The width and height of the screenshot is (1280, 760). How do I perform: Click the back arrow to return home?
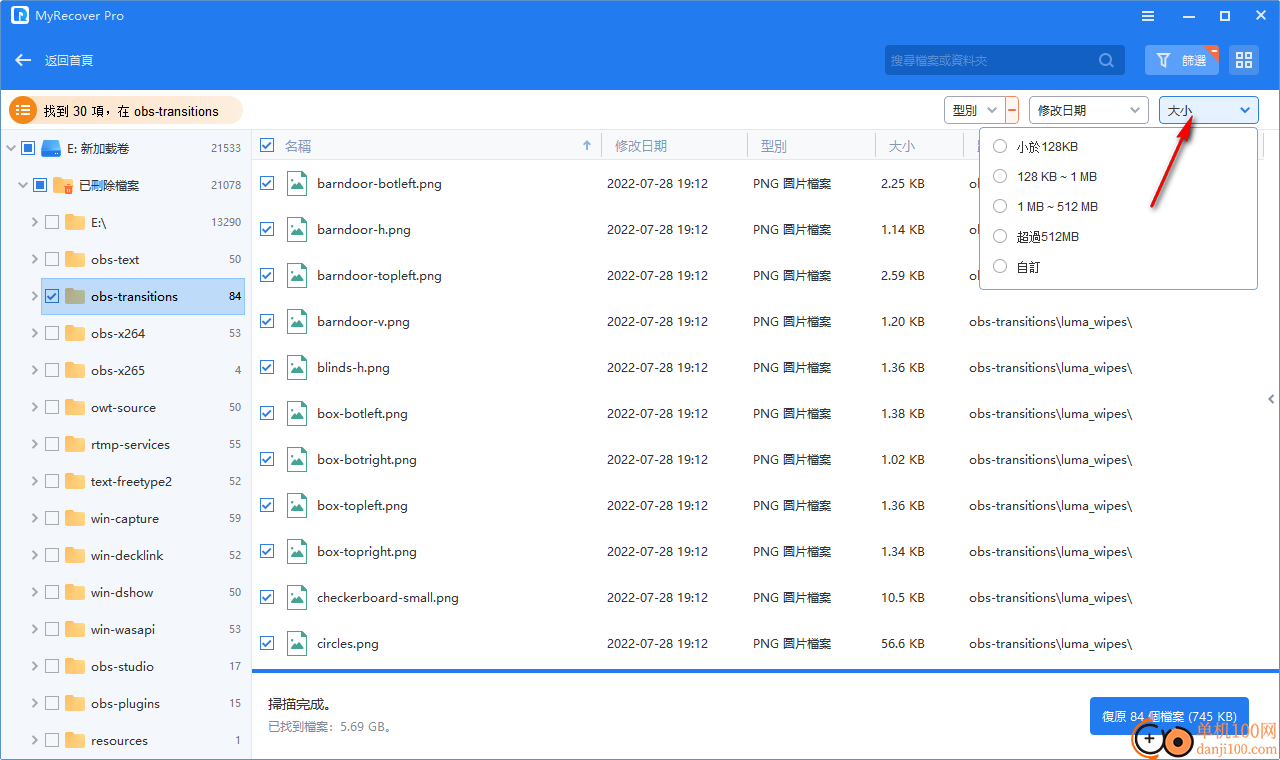pyautogui.click(x=23, y=60)
